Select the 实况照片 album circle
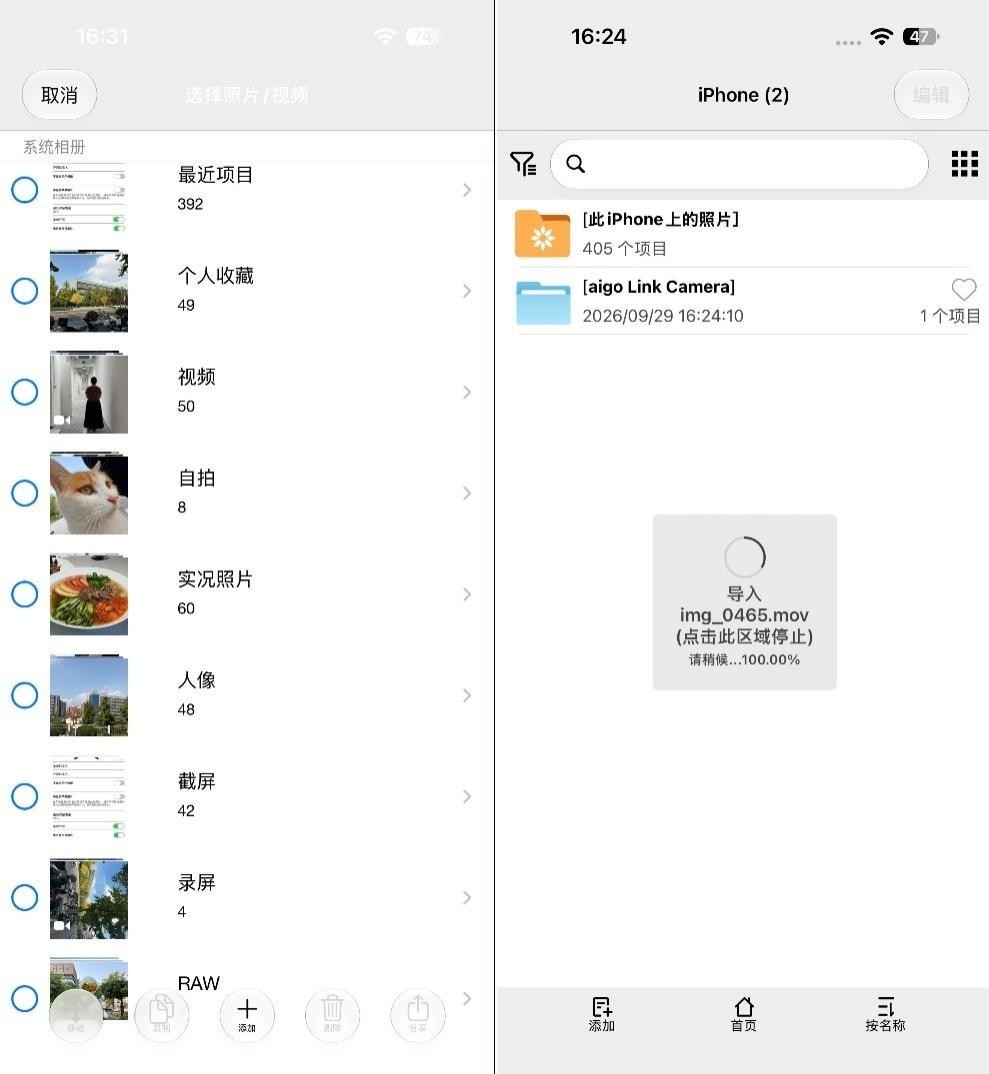Viewport: 989px width, 1074px height. (x=25, y=594)
